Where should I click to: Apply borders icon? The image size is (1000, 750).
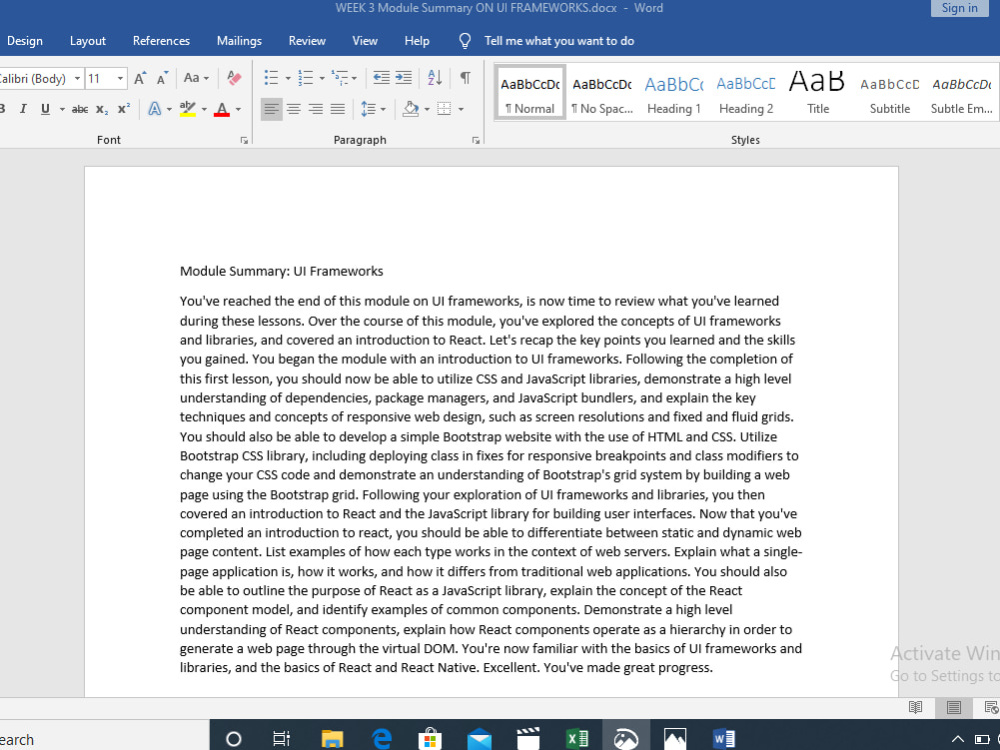pos(444,109)
